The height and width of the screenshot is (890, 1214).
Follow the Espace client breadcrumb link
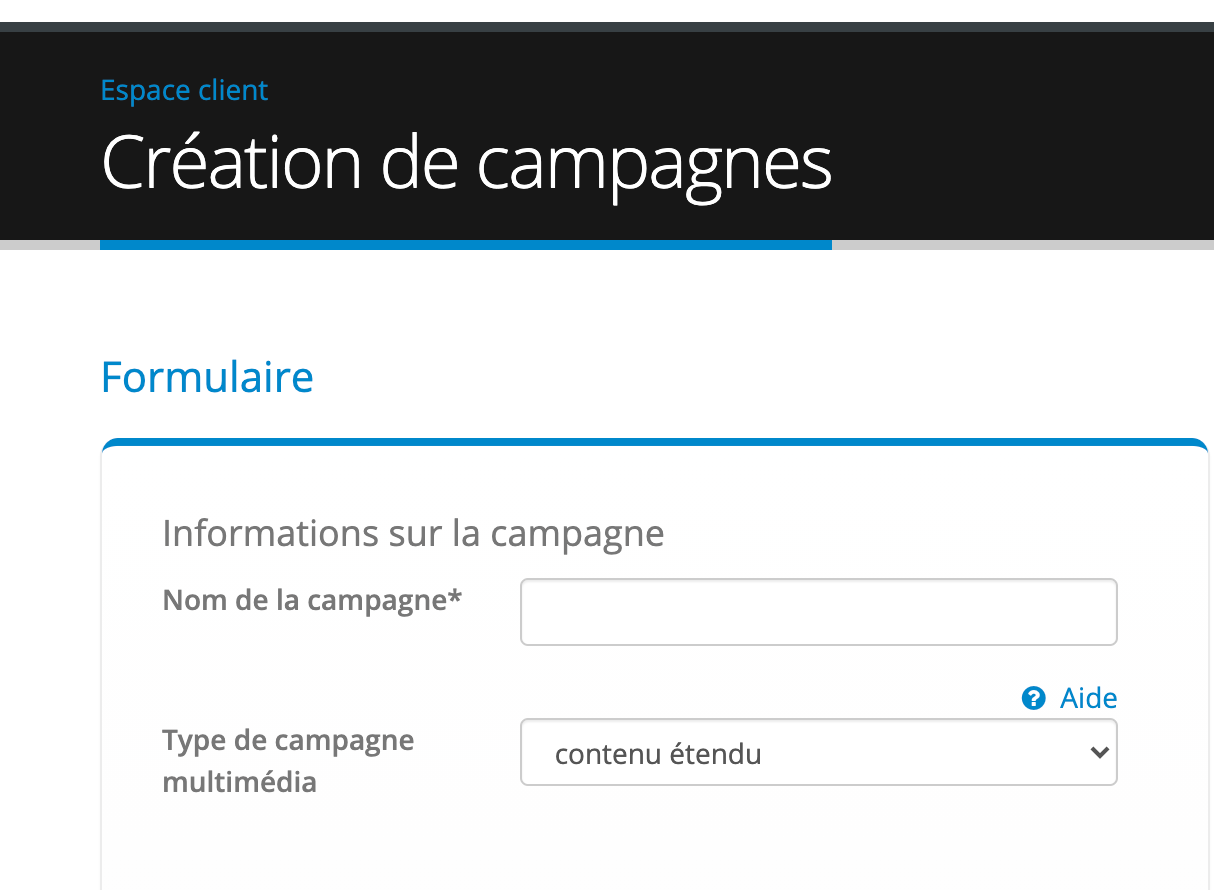tap(184, 91)
